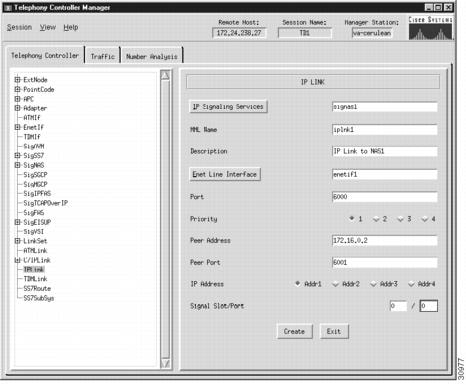
Task: Select SigVSI in the tree
Action: point(33,231)
